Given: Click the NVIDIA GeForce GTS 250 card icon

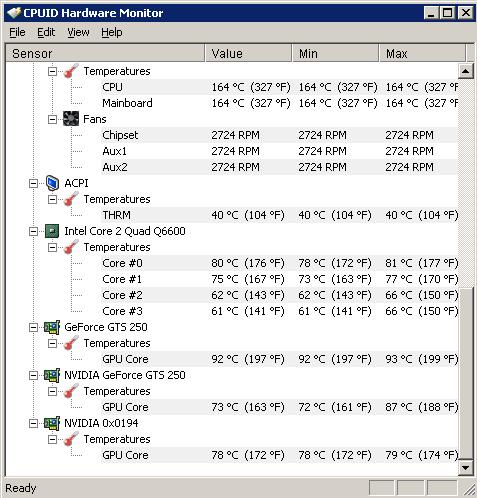Looking at the screenshot, I should click(x=52, y=375).
